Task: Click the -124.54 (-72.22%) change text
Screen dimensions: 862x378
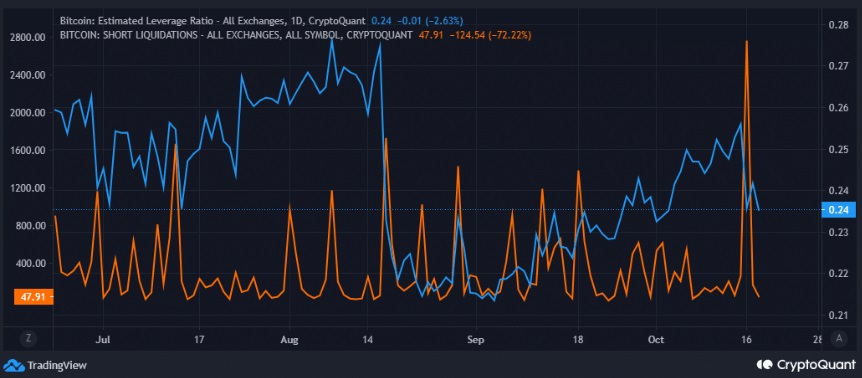Action: pyautogui.click(x=489, y=35)
